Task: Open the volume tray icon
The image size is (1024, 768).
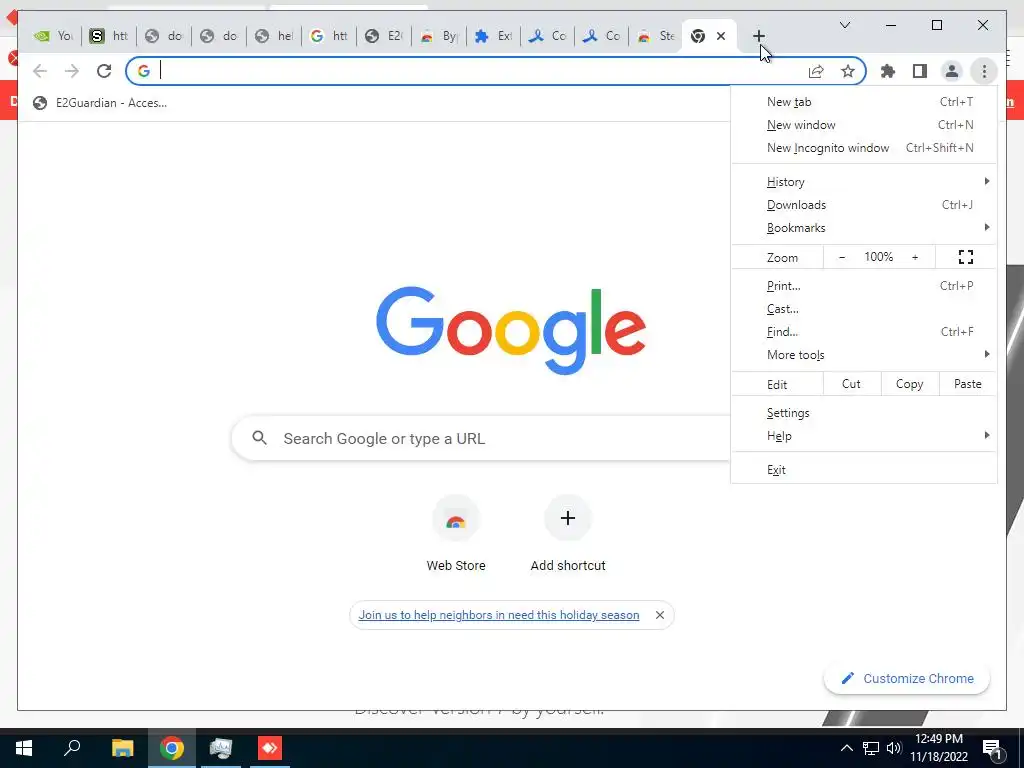Action: click(894, 748)
